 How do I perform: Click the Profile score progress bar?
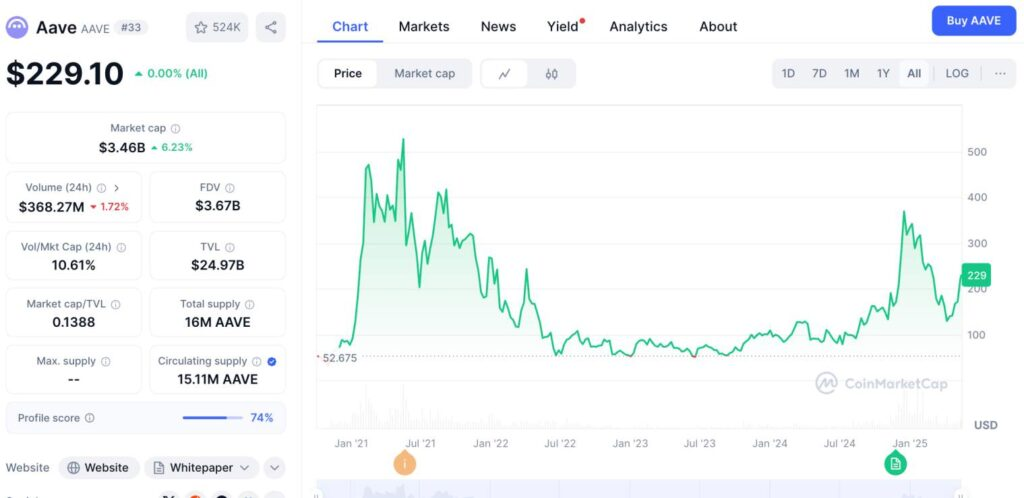212,418
